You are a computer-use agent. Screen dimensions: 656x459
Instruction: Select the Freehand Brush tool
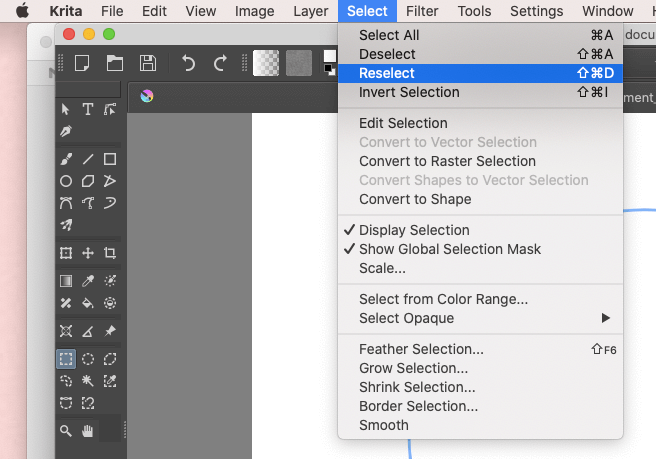click(66, 159)
